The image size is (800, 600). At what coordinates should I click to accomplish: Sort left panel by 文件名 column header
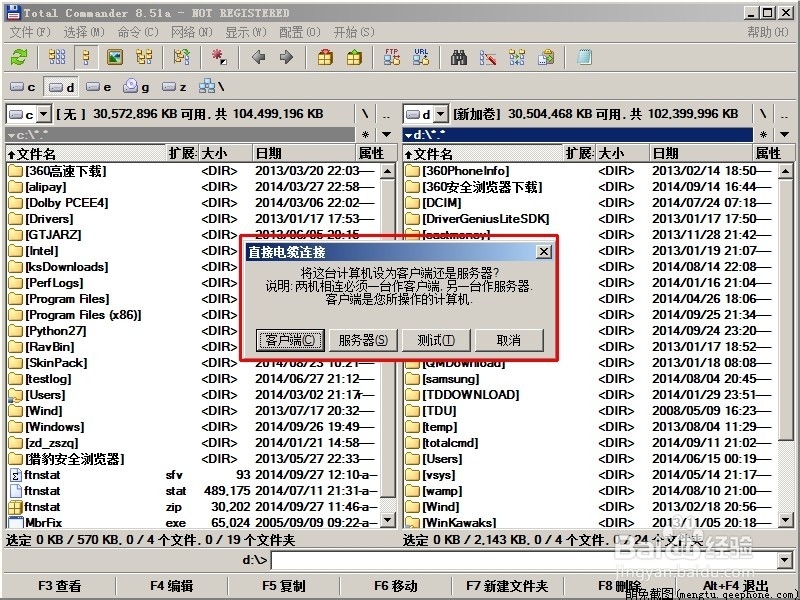[x=87, y=153]
